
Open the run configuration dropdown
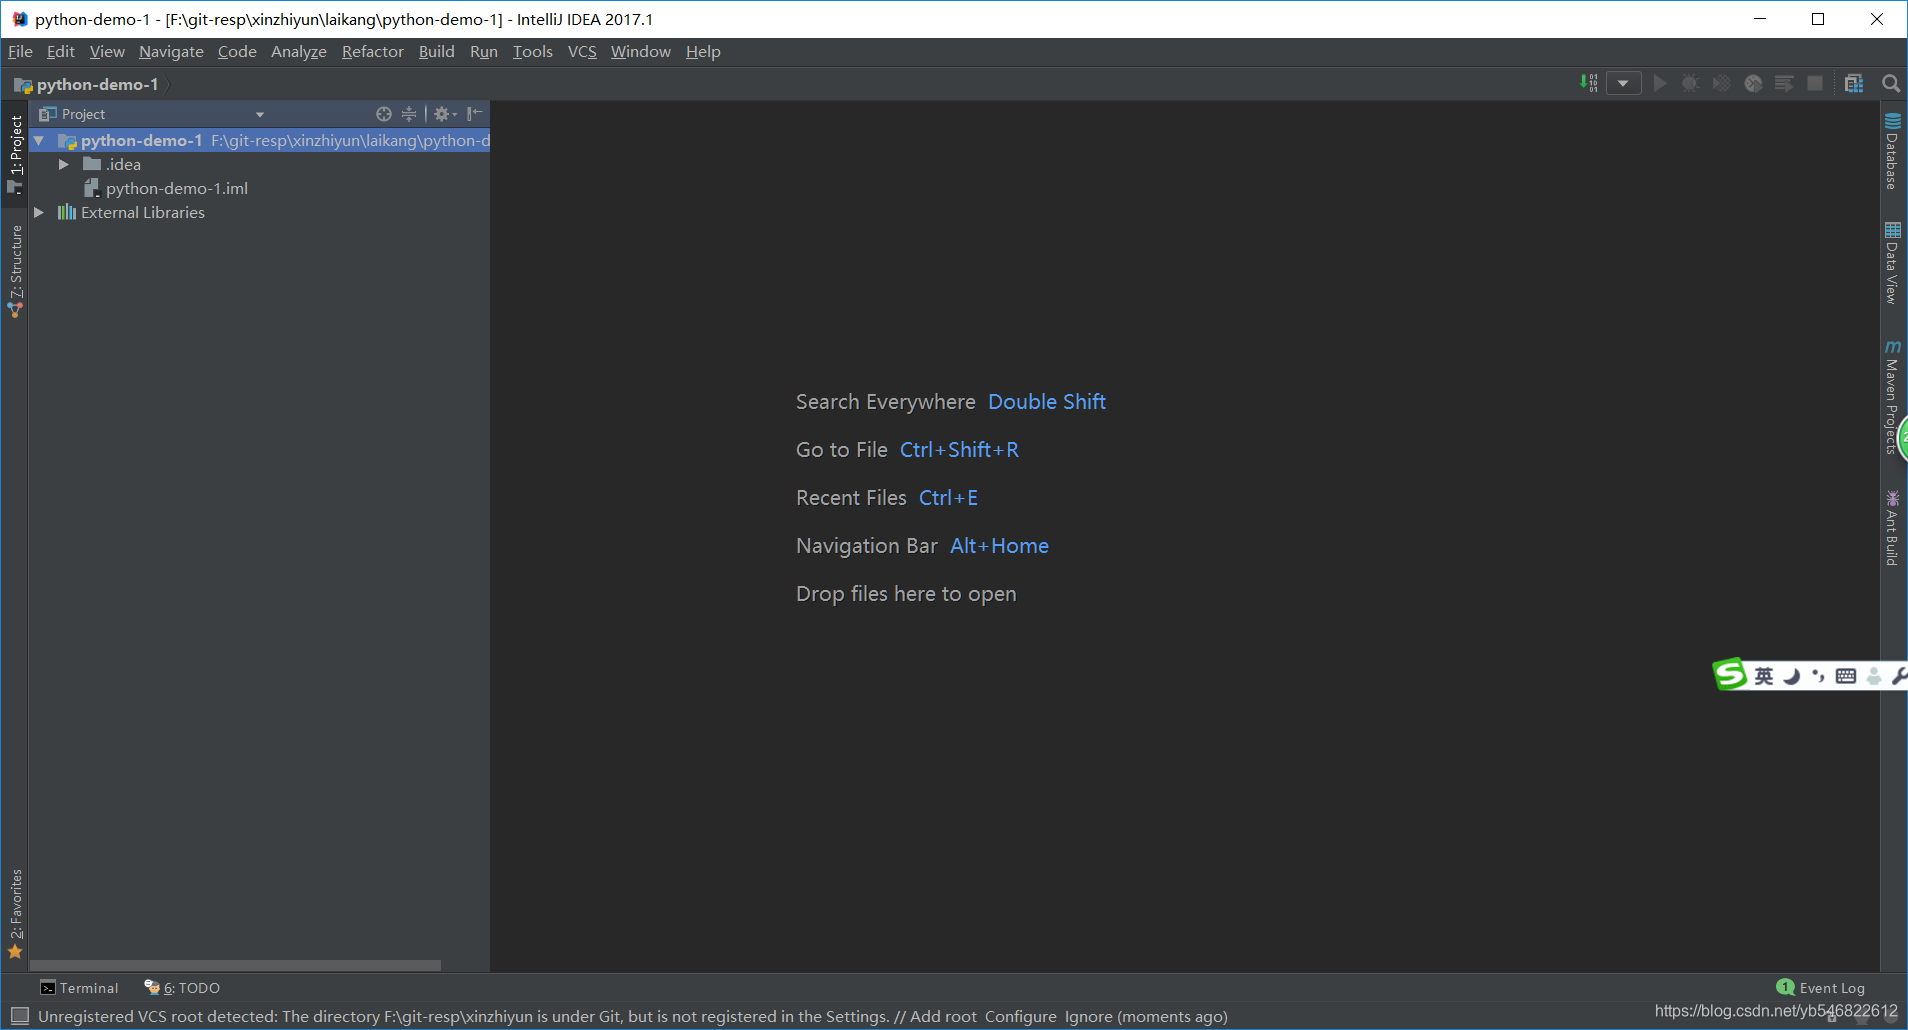(1623, 83)
